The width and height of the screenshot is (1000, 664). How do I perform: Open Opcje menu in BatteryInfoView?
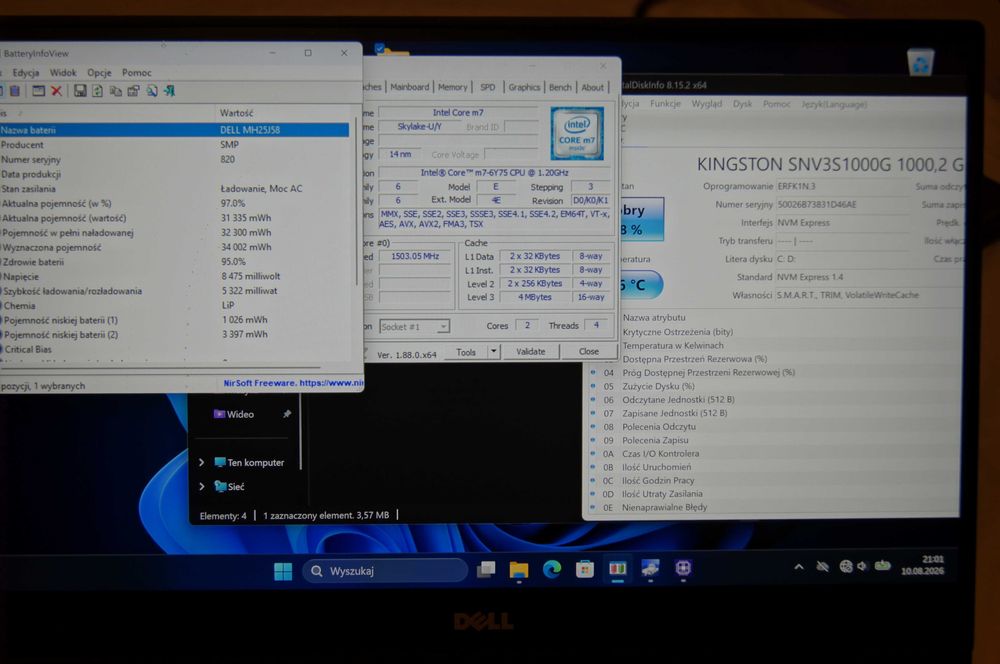point(99,73)
